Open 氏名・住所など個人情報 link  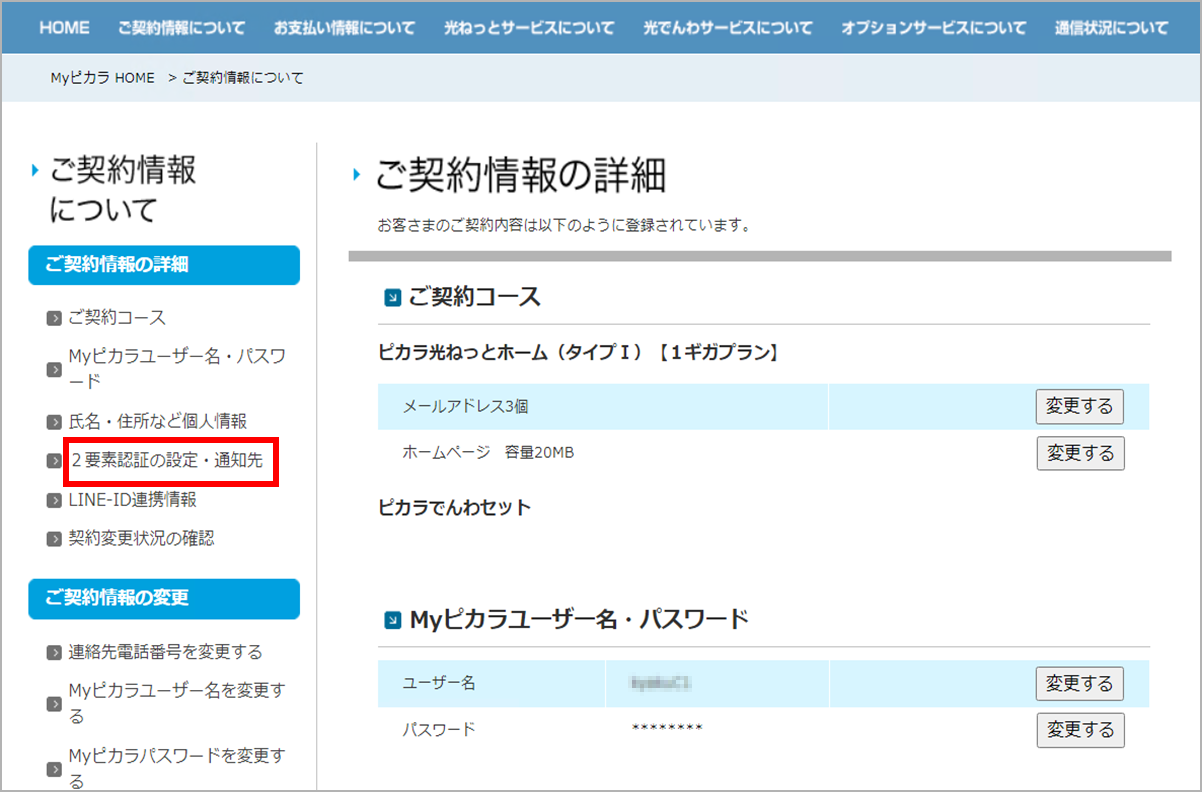pos(157,421)
